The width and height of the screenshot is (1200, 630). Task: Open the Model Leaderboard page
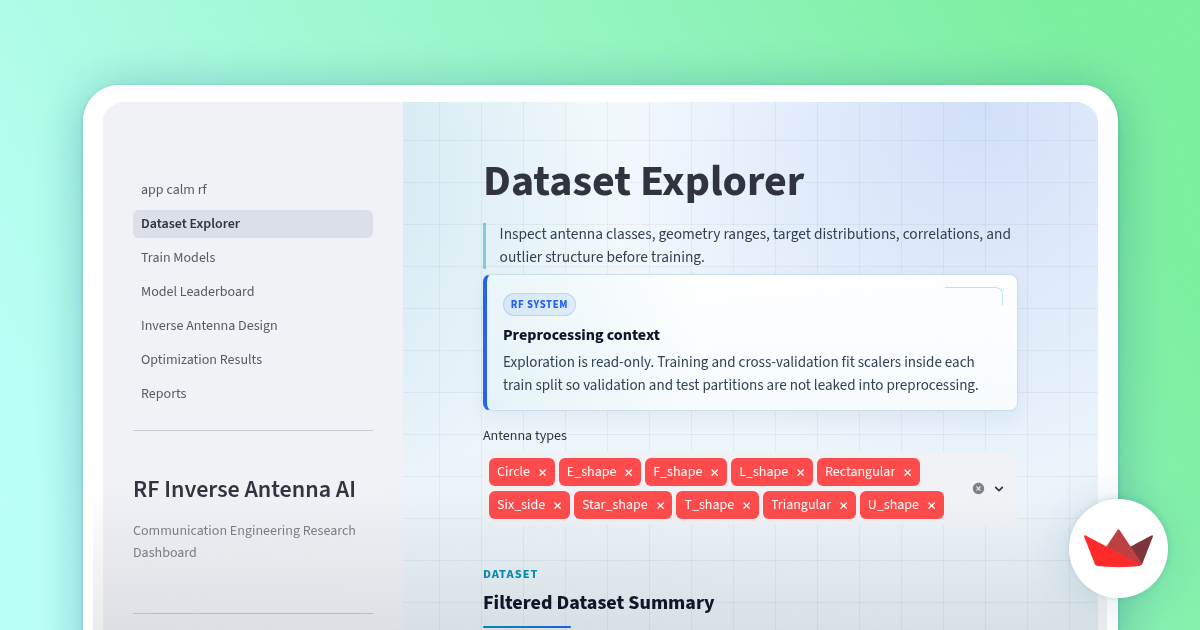(x=252, y=292)
